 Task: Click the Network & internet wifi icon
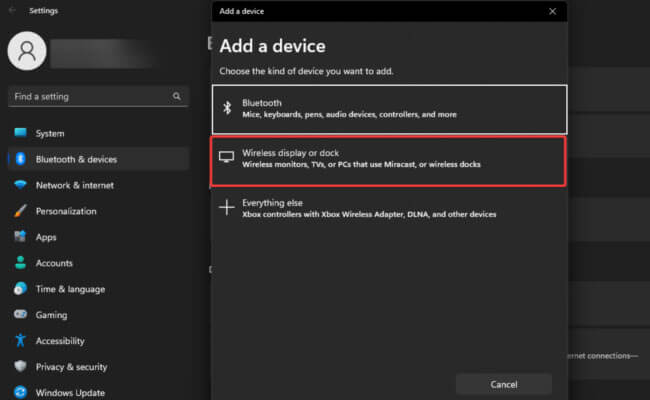click(x=20, y=184)
